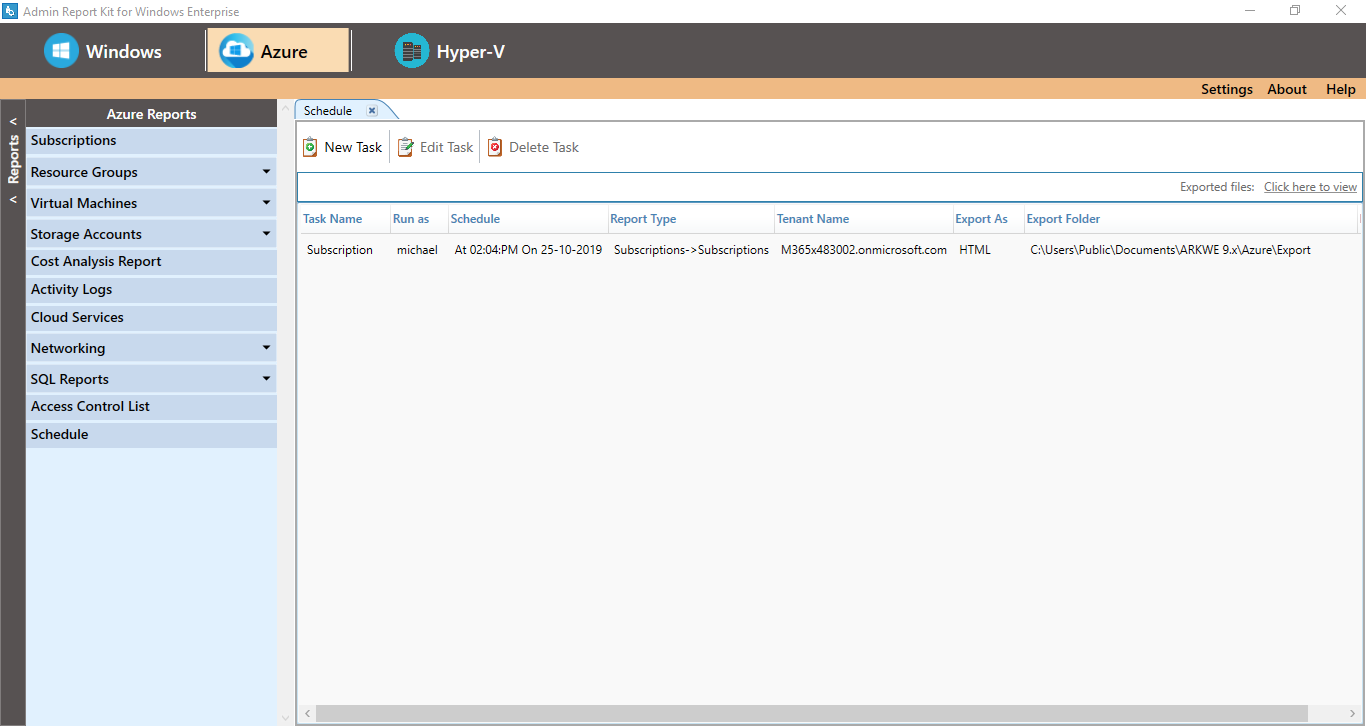Open the Cloud Services report

(x=151, y=318)
